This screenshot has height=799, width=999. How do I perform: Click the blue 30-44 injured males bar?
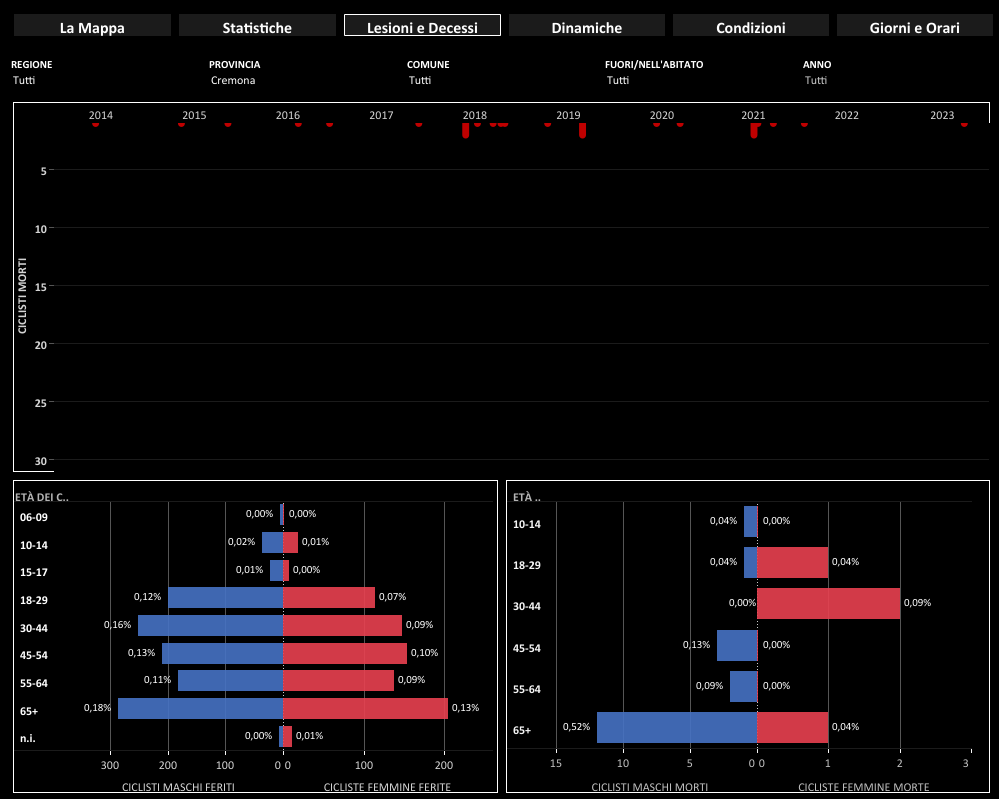tap(210, 625)
